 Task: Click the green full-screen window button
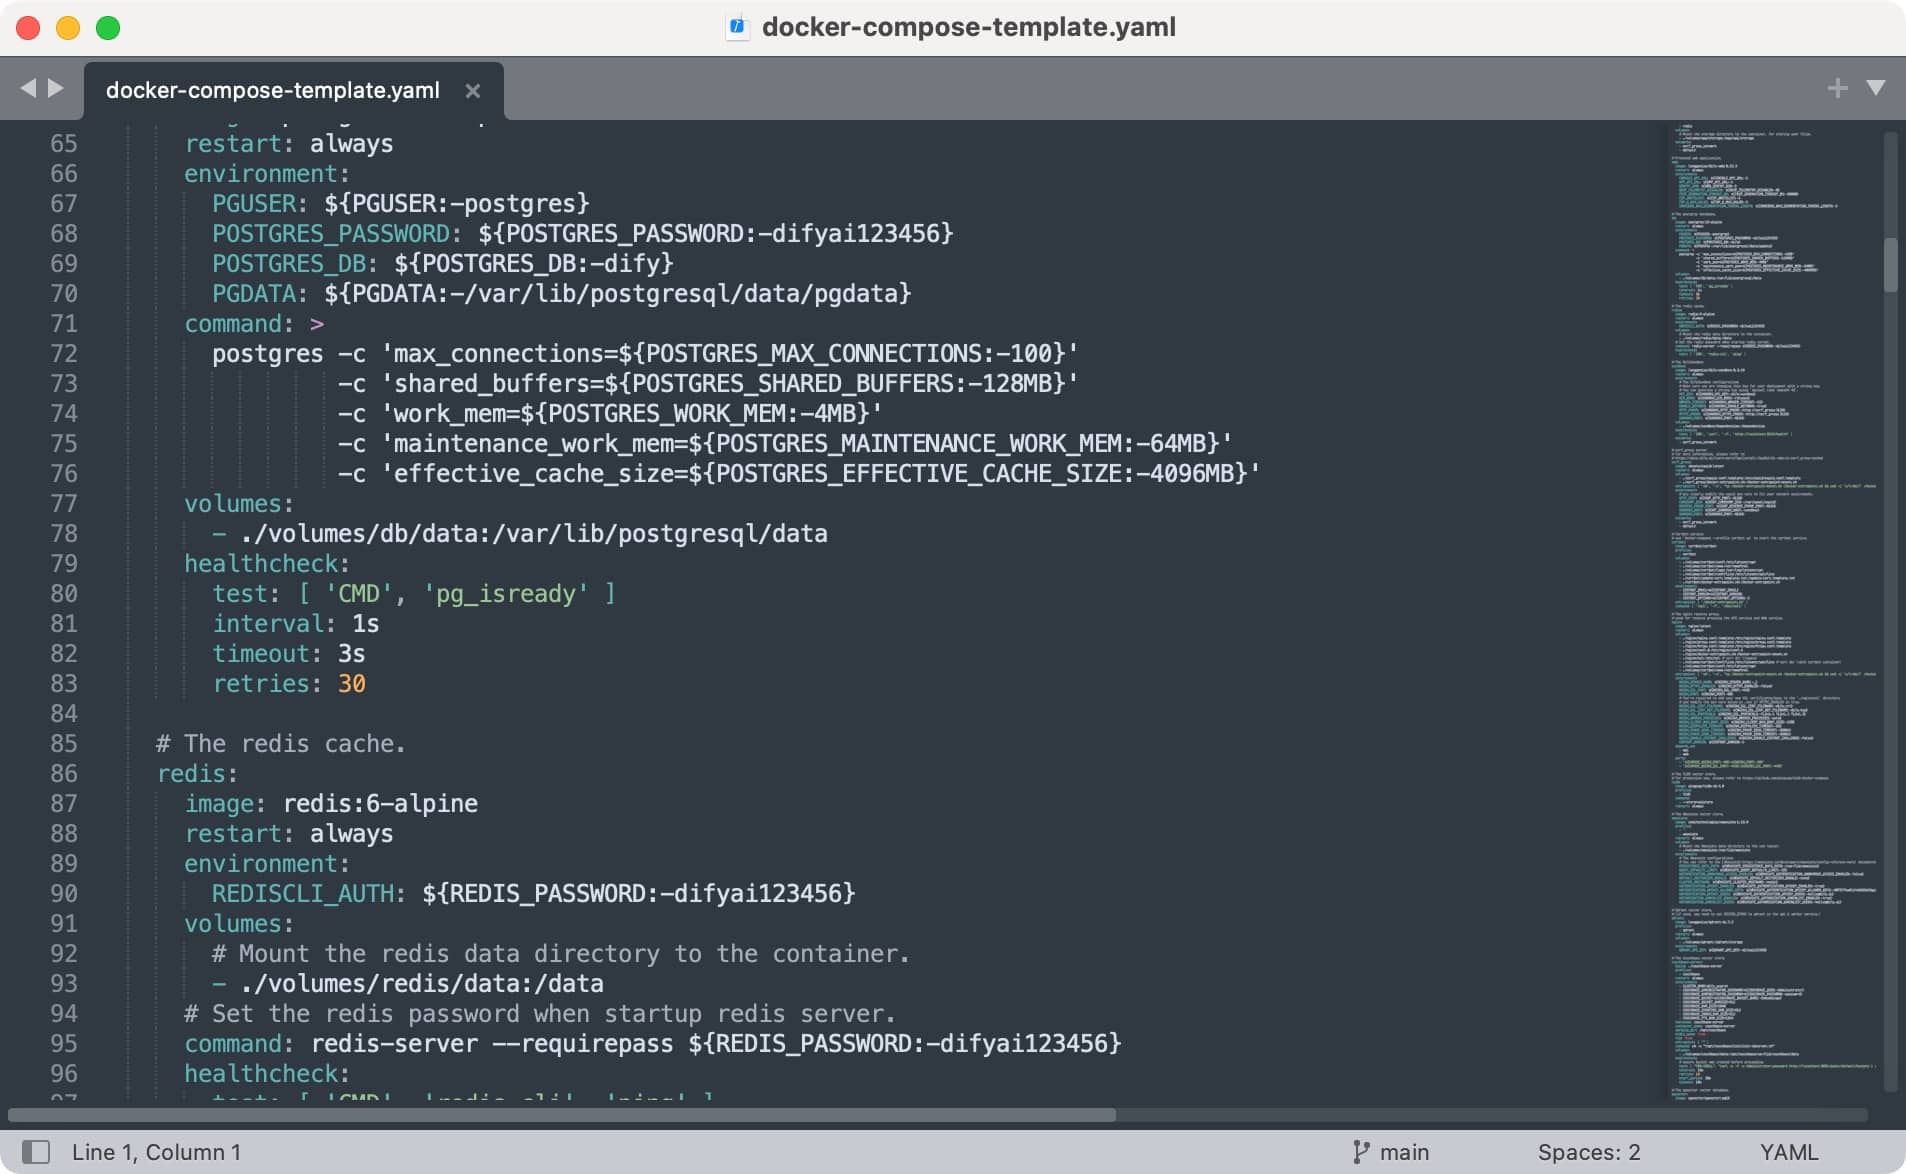coord(108,28)
